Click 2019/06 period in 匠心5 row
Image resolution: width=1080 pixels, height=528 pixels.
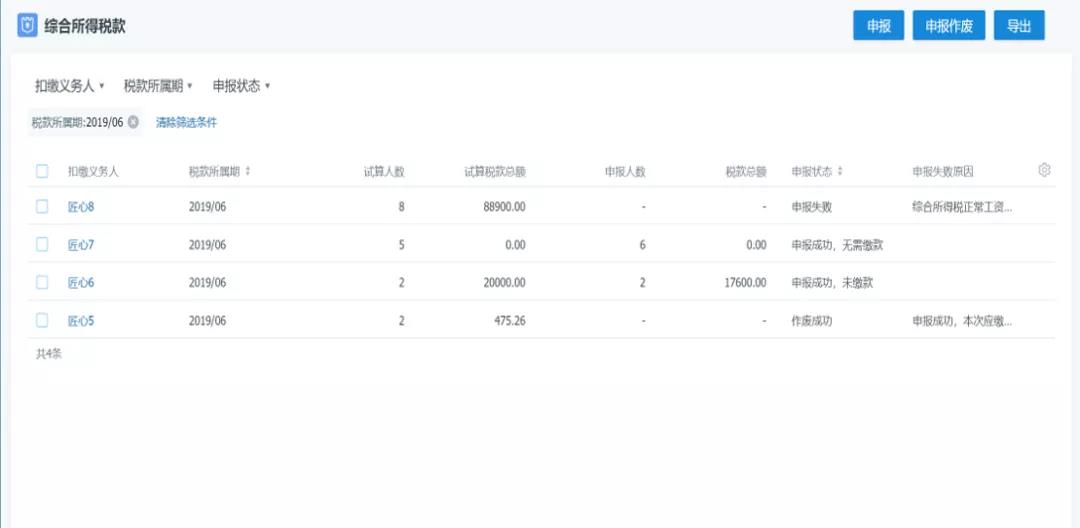tap(207, 321)
